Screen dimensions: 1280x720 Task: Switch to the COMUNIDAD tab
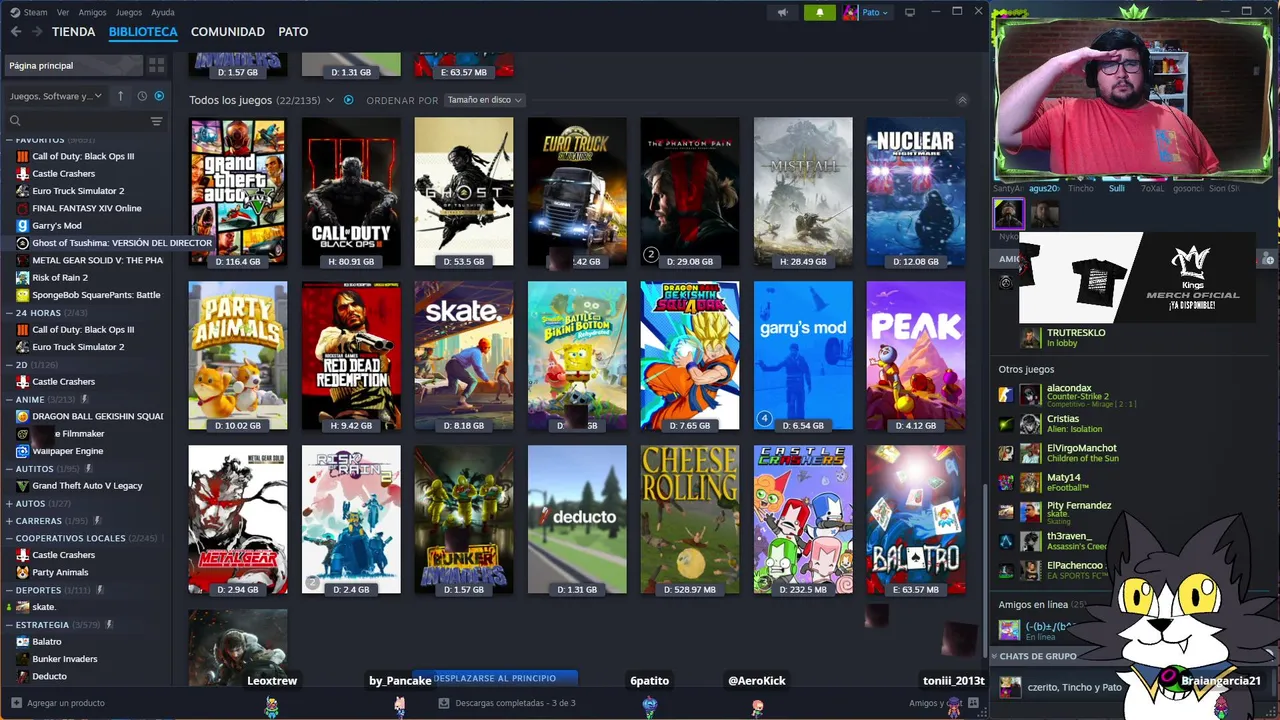228,32
